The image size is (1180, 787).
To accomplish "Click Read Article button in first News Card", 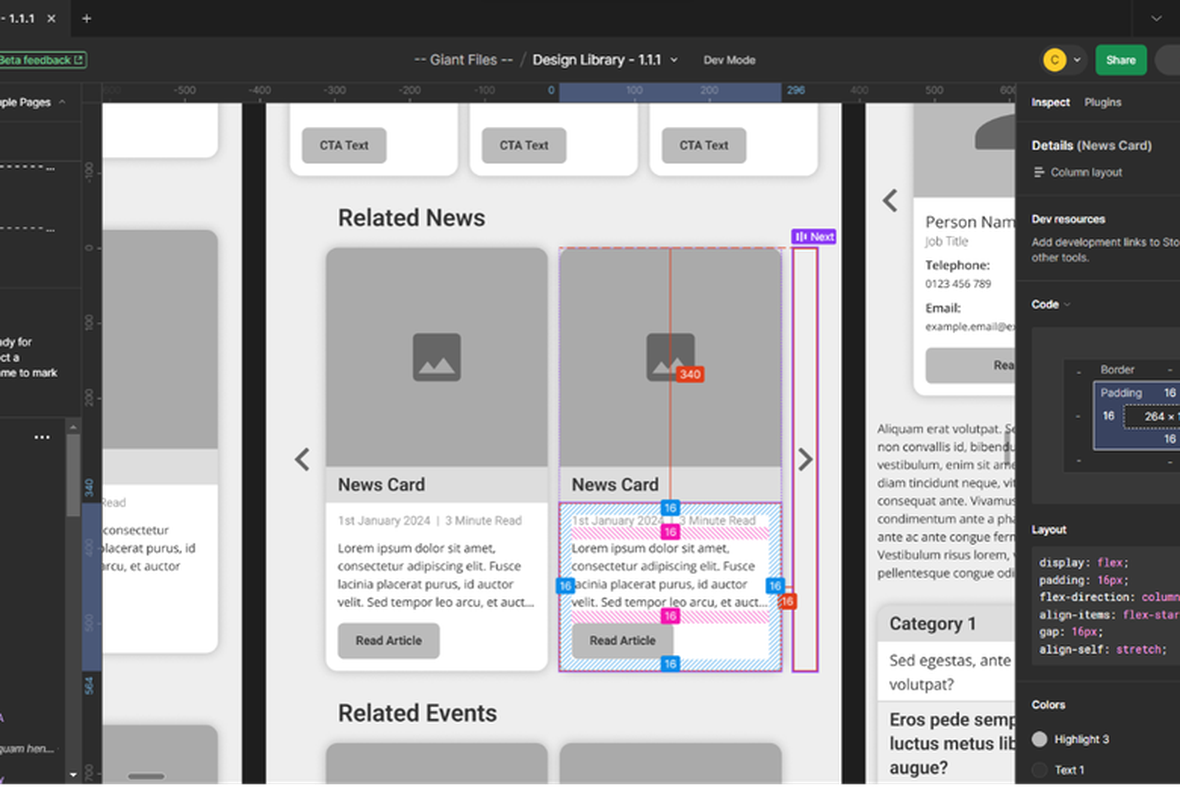I will pos(388,641).
